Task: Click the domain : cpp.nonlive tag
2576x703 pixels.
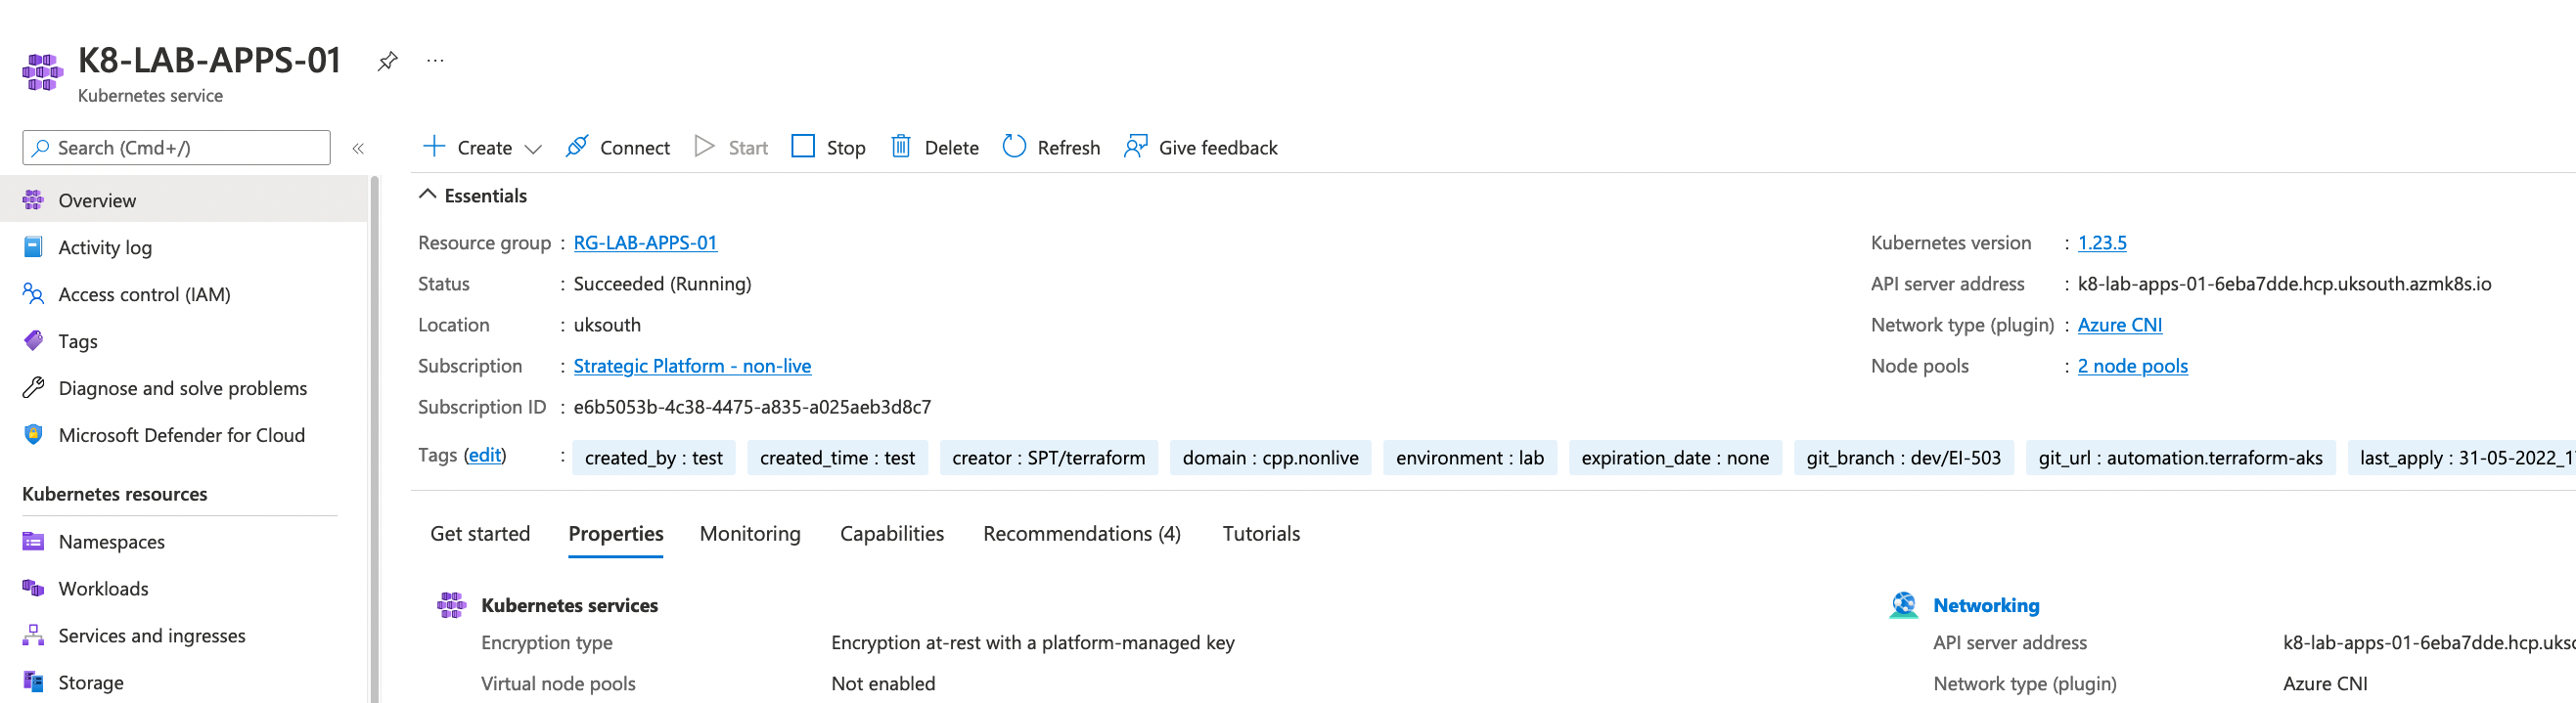Action: click(x=1271, y=458)
